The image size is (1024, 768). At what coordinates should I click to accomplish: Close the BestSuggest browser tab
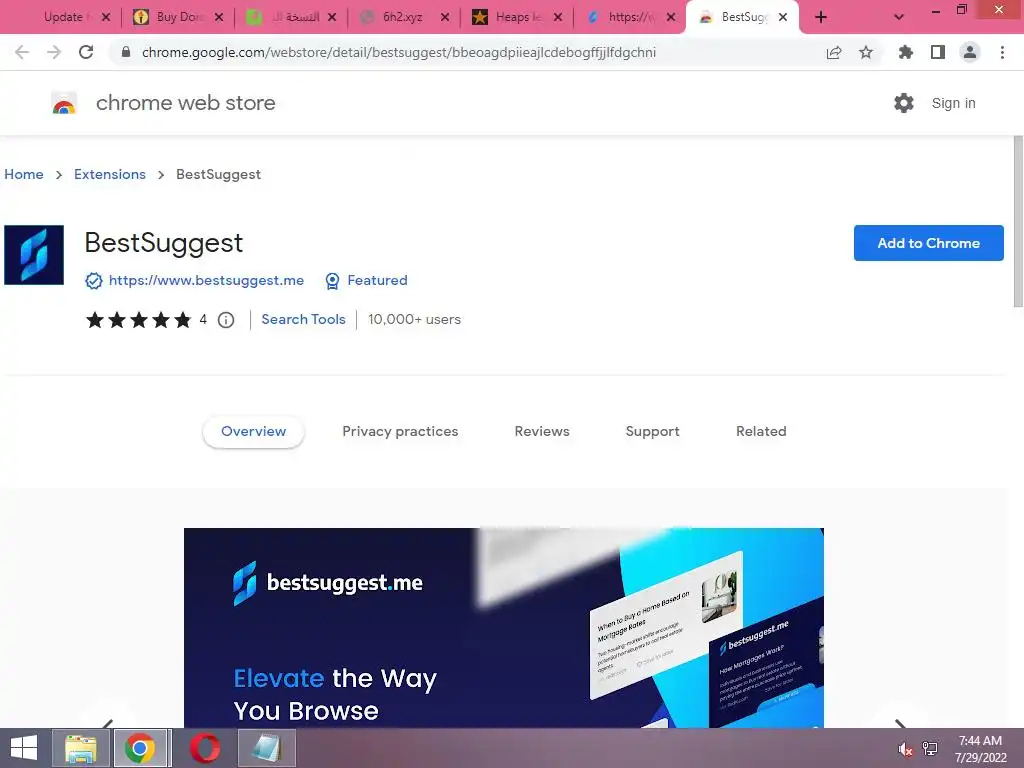pyautogui.click(x=783, y=17)
